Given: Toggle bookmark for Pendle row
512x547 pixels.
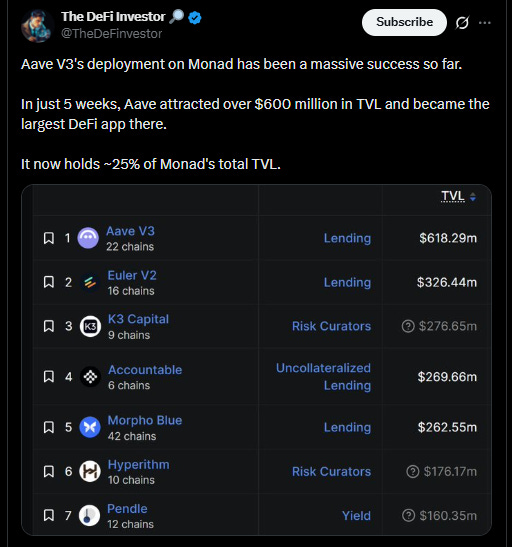Looking at the screenshot, I should coord(49,515).
